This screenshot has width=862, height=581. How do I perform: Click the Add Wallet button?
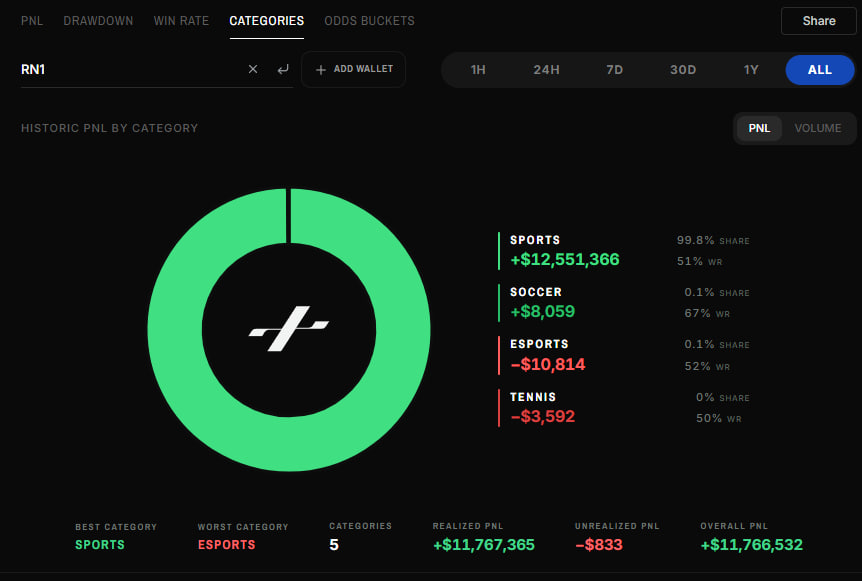tap(353, 69)
